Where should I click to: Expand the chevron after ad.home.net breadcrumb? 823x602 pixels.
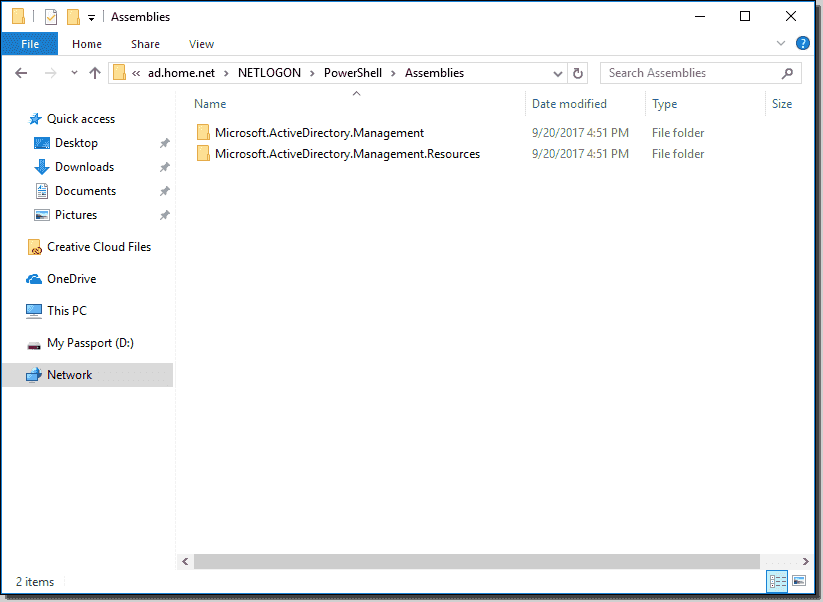(x=226, y=73)
